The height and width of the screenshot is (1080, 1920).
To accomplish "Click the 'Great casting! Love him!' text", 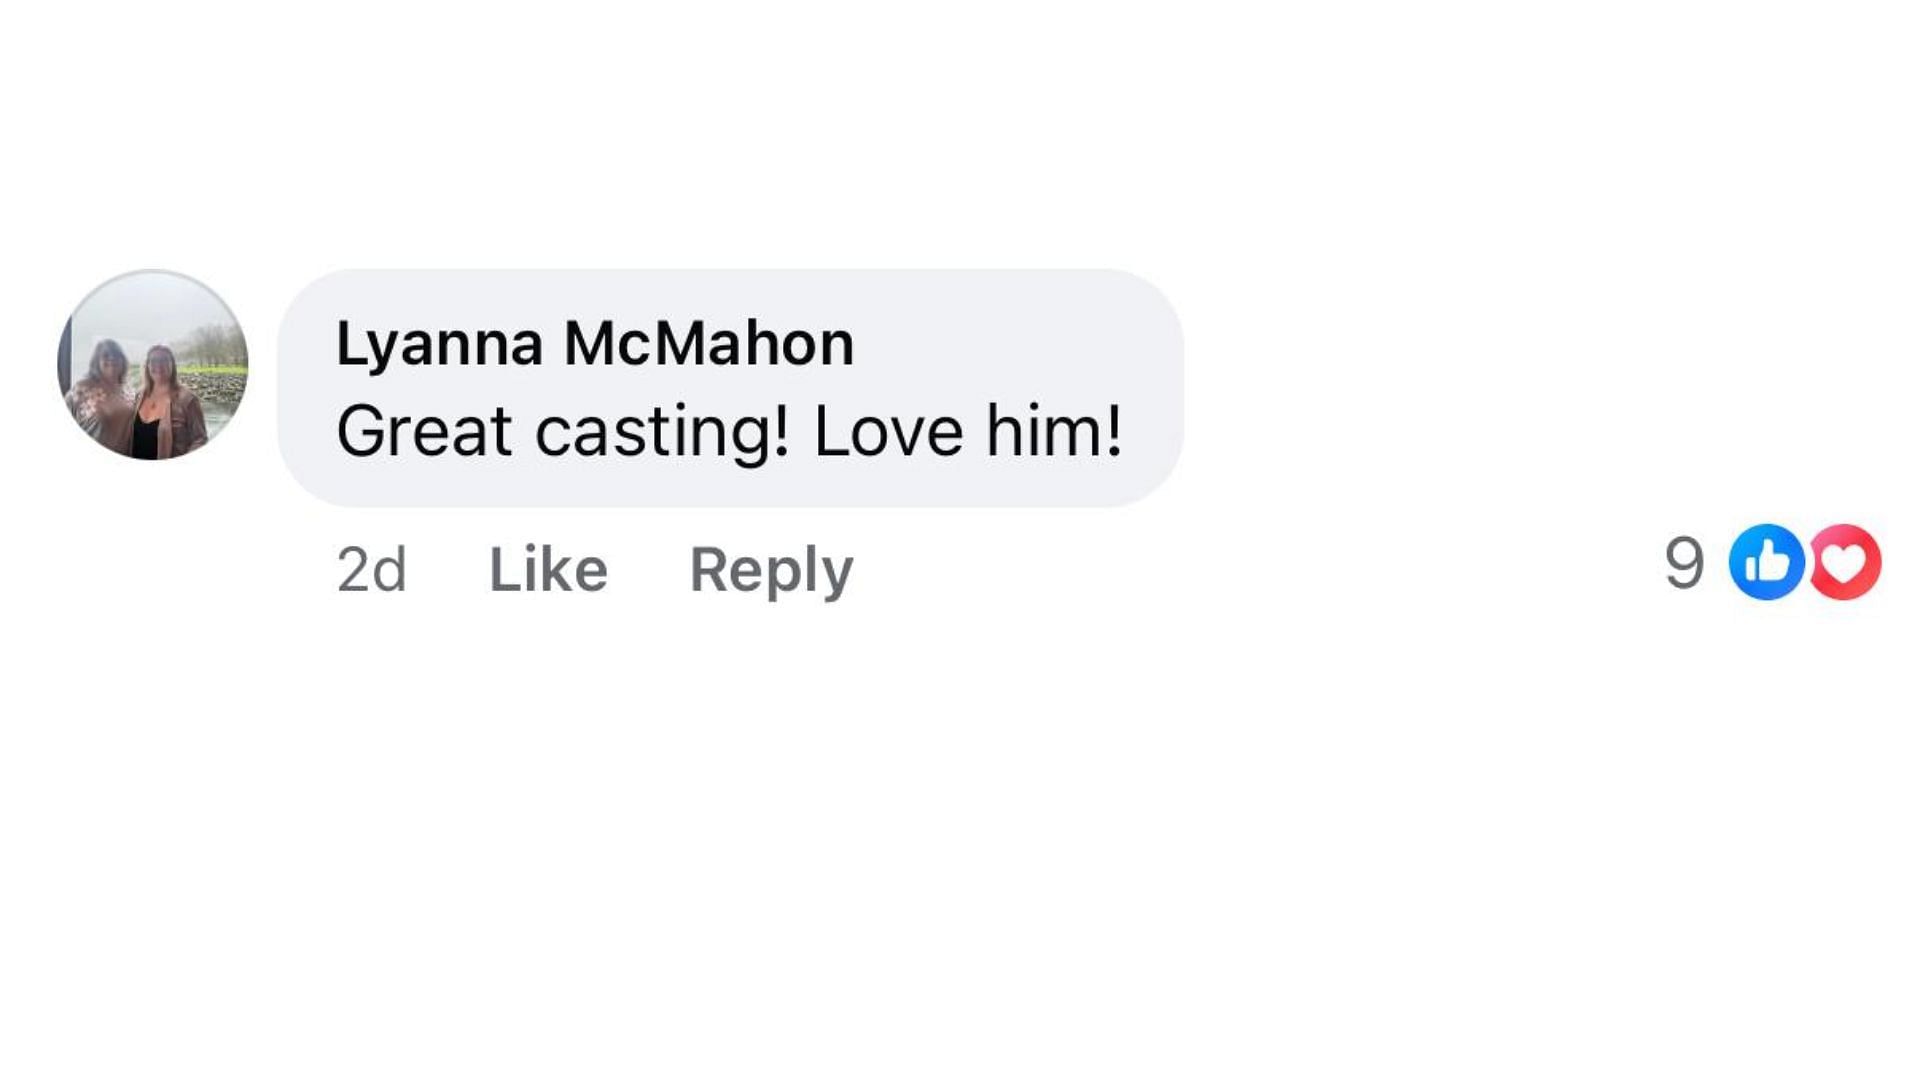I will 729,431.
